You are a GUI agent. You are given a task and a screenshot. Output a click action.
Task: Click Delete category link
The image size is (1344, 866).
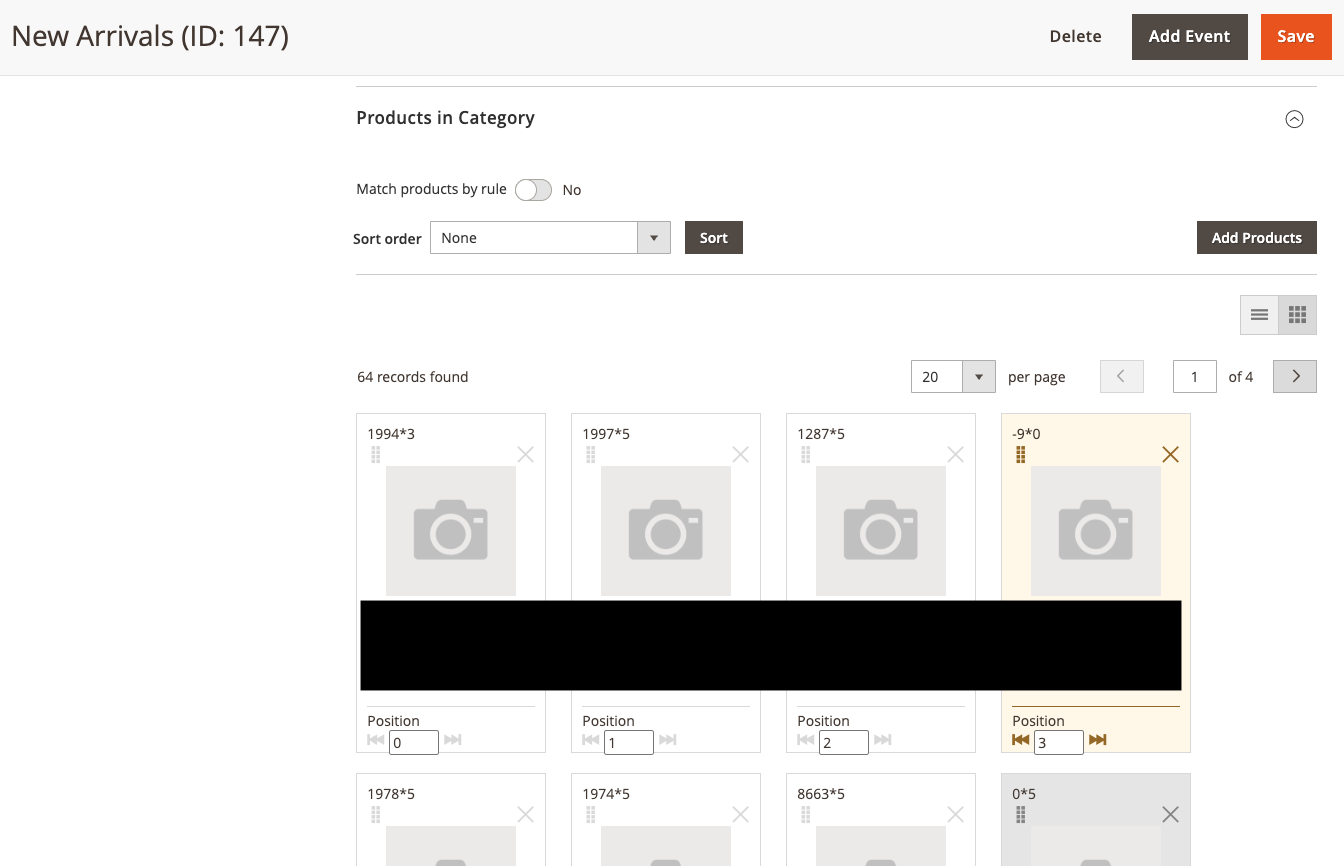point(1075,37)
